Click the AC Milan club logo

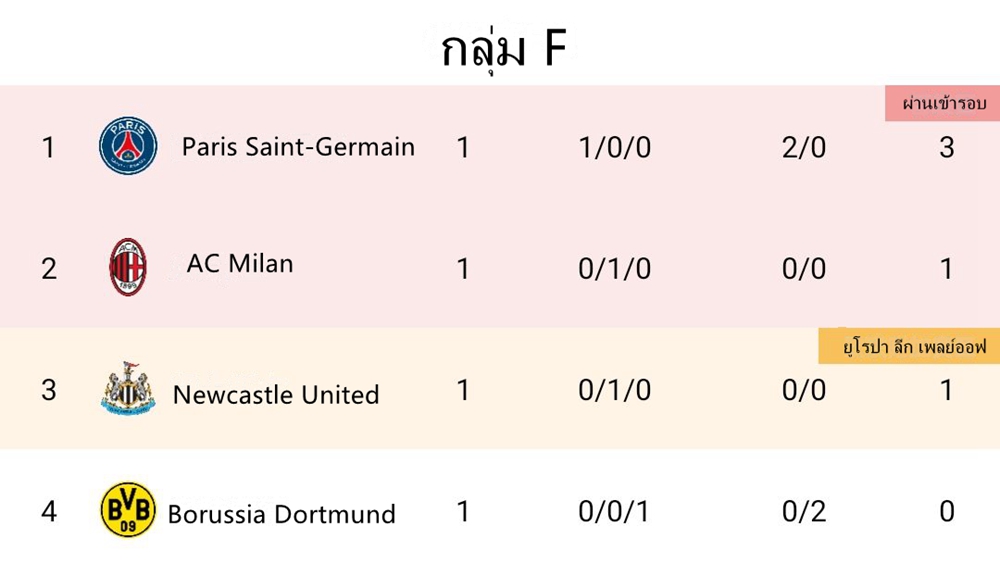128,267
